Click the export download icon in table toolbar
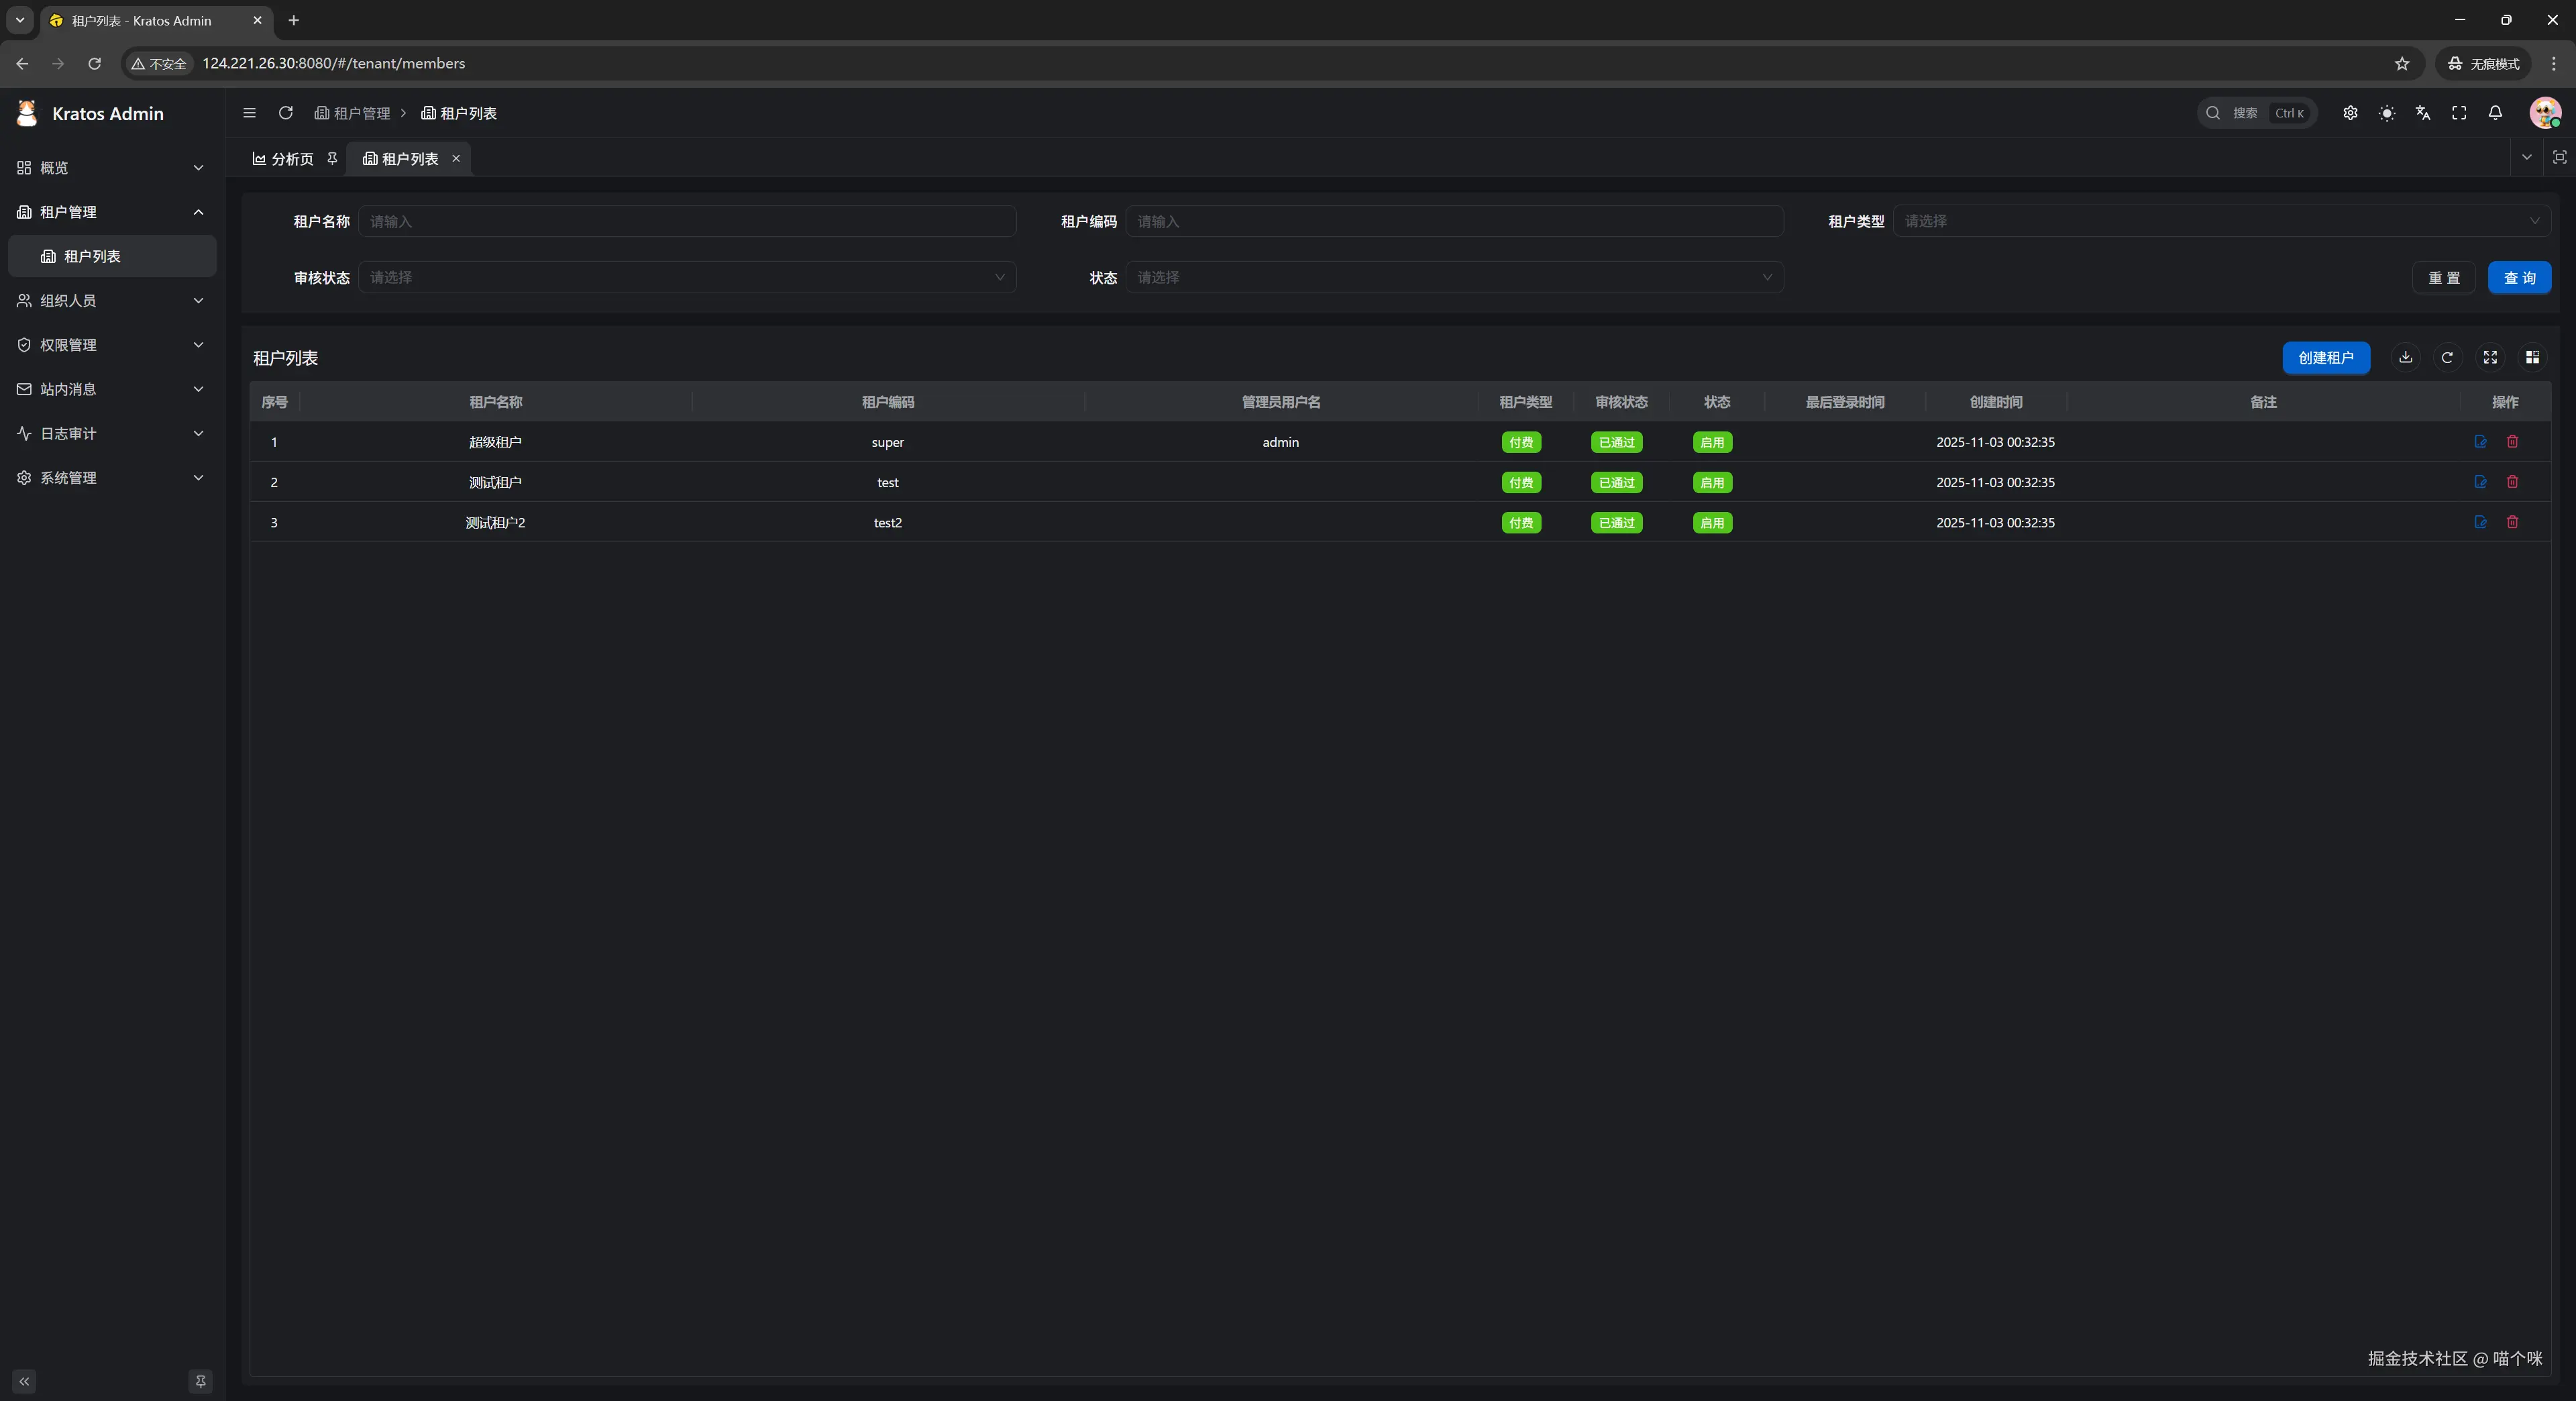The height and width of the screenshot is (1401, 2576). [x=2405, y=357]
